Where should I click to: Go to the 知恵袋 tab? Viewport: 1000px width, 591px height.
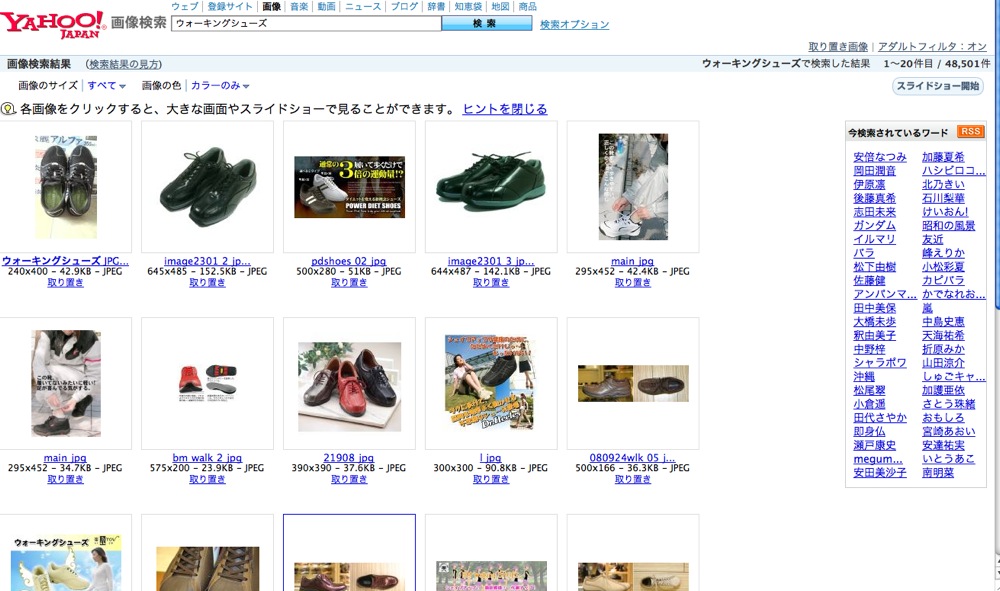click(x=468, y=6)
